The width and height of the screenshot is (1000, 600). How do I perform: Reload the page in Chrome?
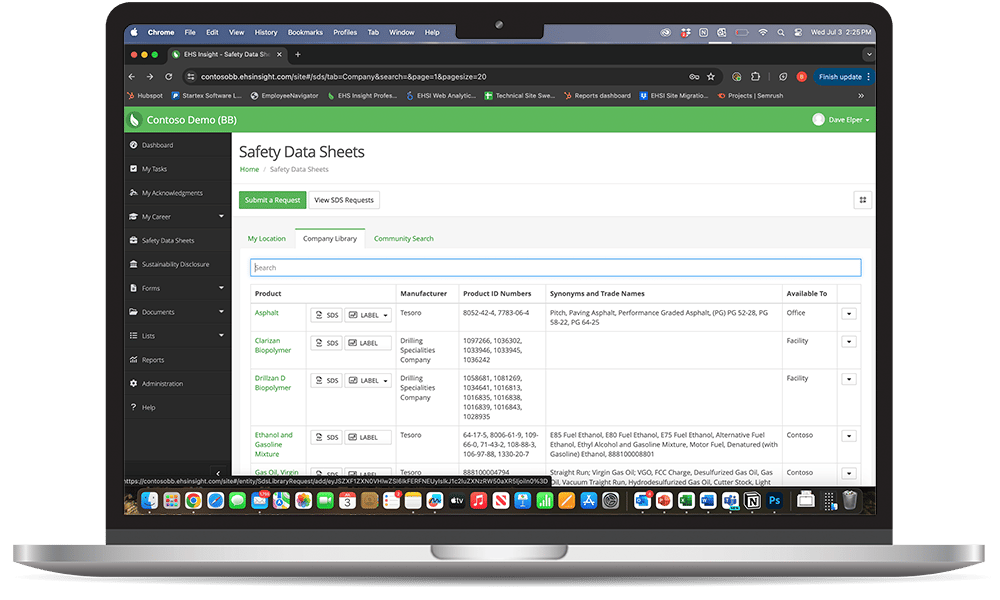pyautogui.click(x=166, y=76)
